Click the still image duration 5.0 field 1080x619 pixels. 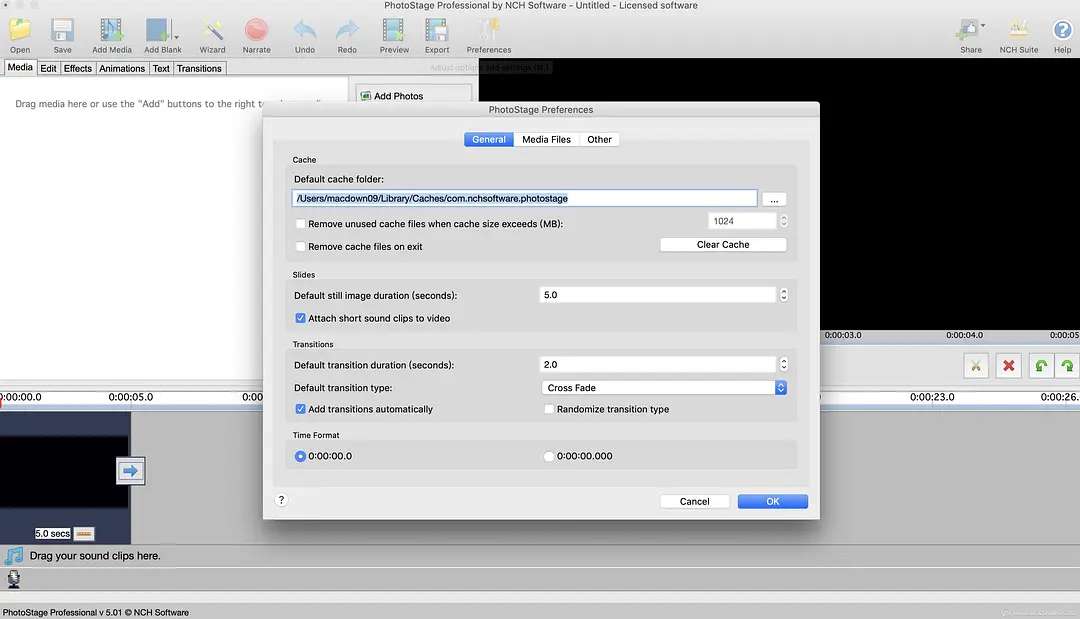point(658,295)
